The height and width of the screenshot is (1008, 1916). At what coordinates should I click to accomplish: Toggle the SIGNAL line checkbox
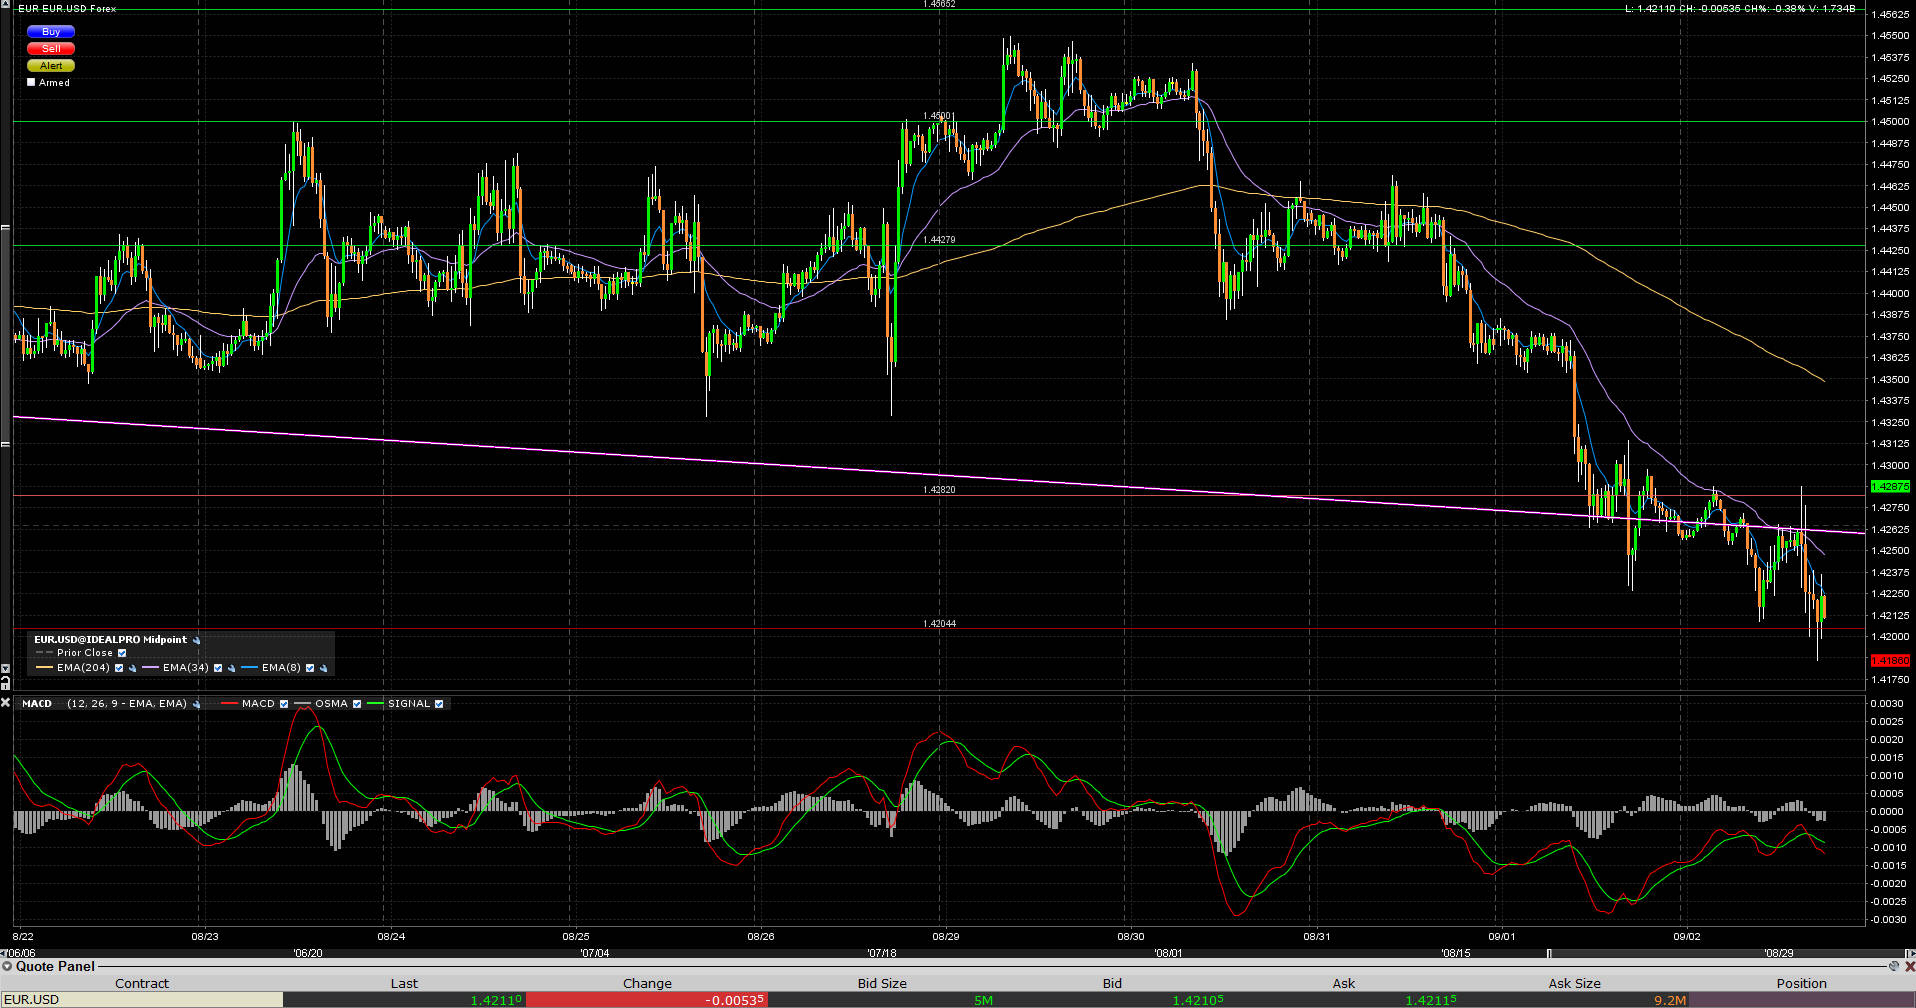click(439, 704)
